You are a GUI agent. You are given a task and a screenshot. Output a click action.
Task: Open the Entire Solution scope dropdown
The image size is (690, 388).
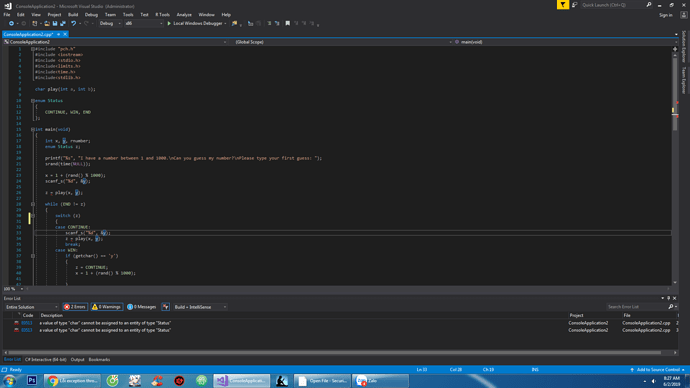pos(31,307)
